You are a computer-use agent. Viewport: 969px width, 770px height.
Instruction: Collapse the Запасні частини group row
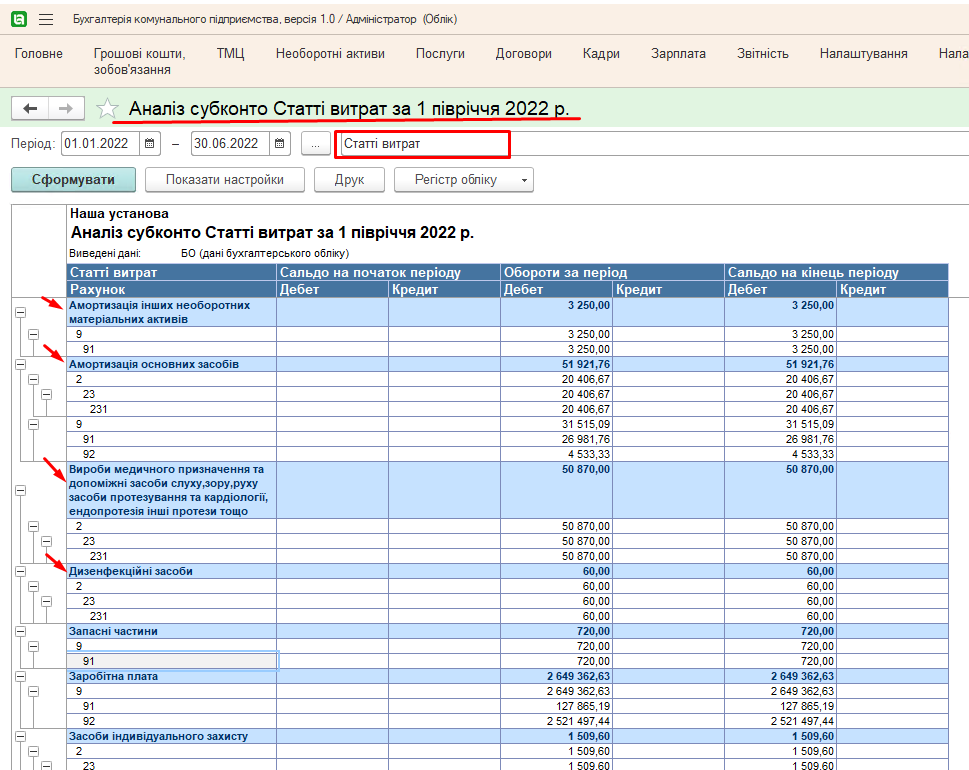(x=20, y=632)
